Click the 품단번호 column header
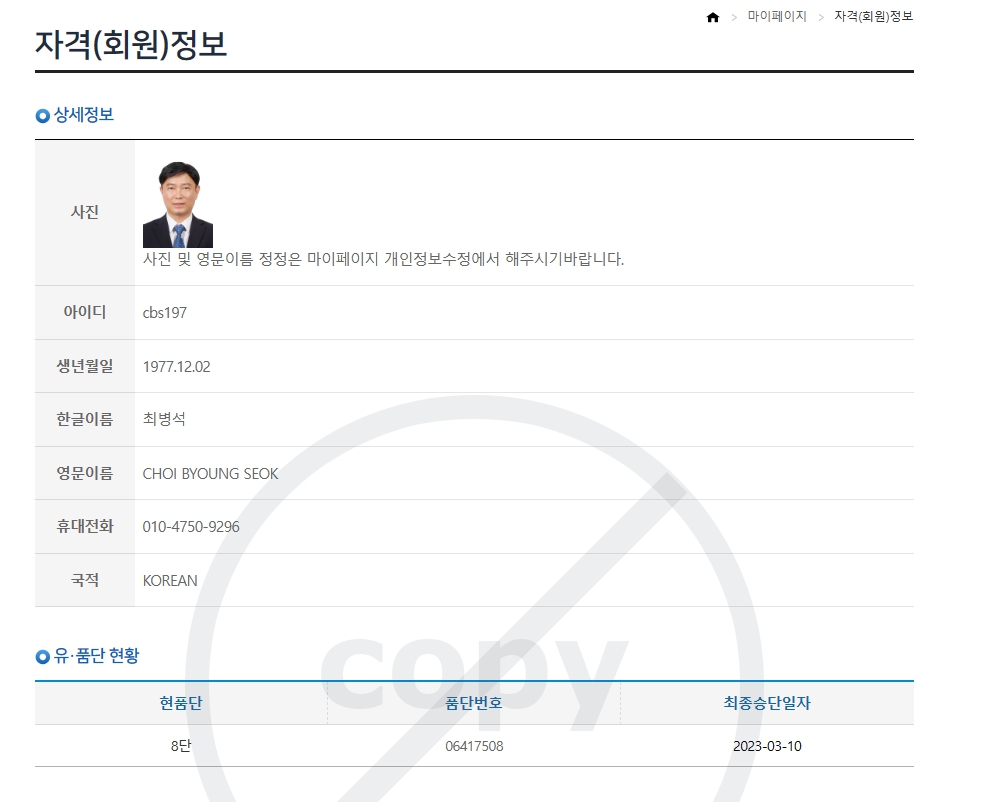 474,703
